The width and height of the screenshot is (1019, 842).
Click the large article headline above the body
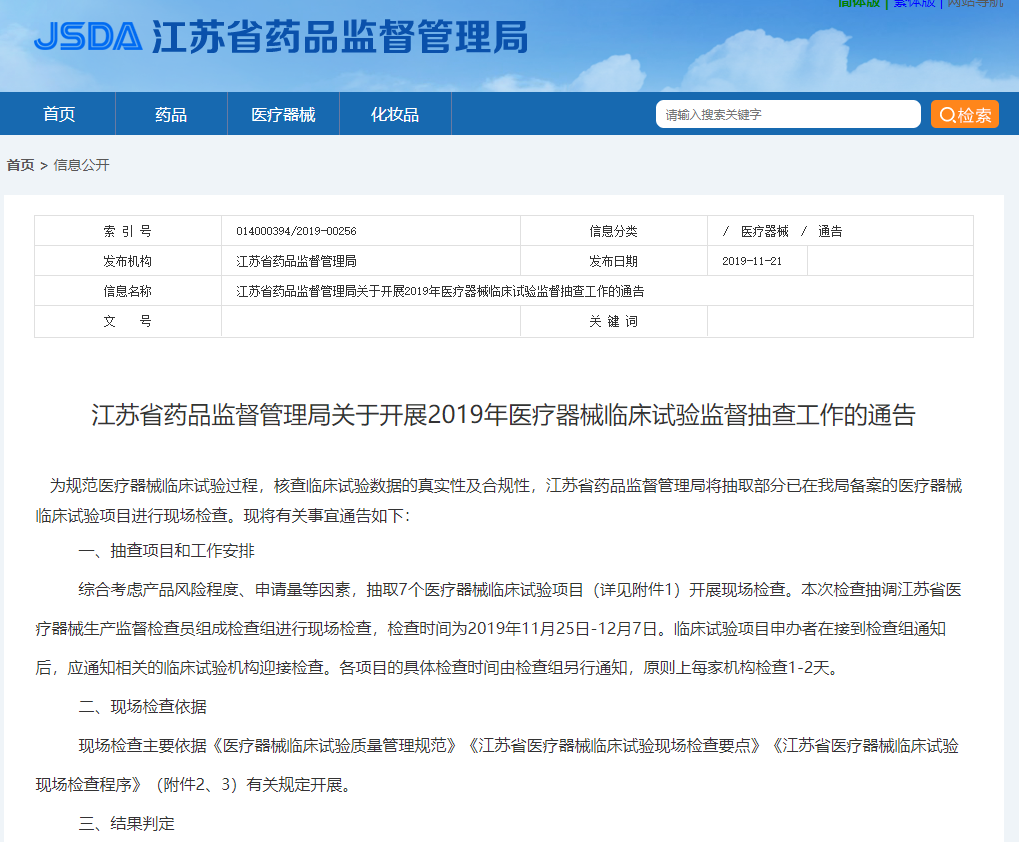[x=503, y=416]
